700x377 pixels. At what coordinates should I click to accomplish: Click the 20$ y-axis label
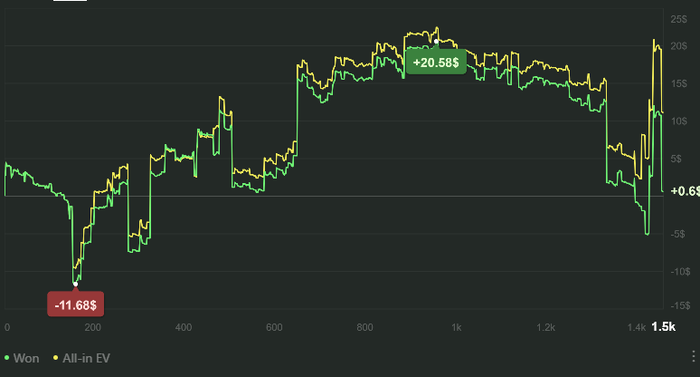[x=679, y=46]
